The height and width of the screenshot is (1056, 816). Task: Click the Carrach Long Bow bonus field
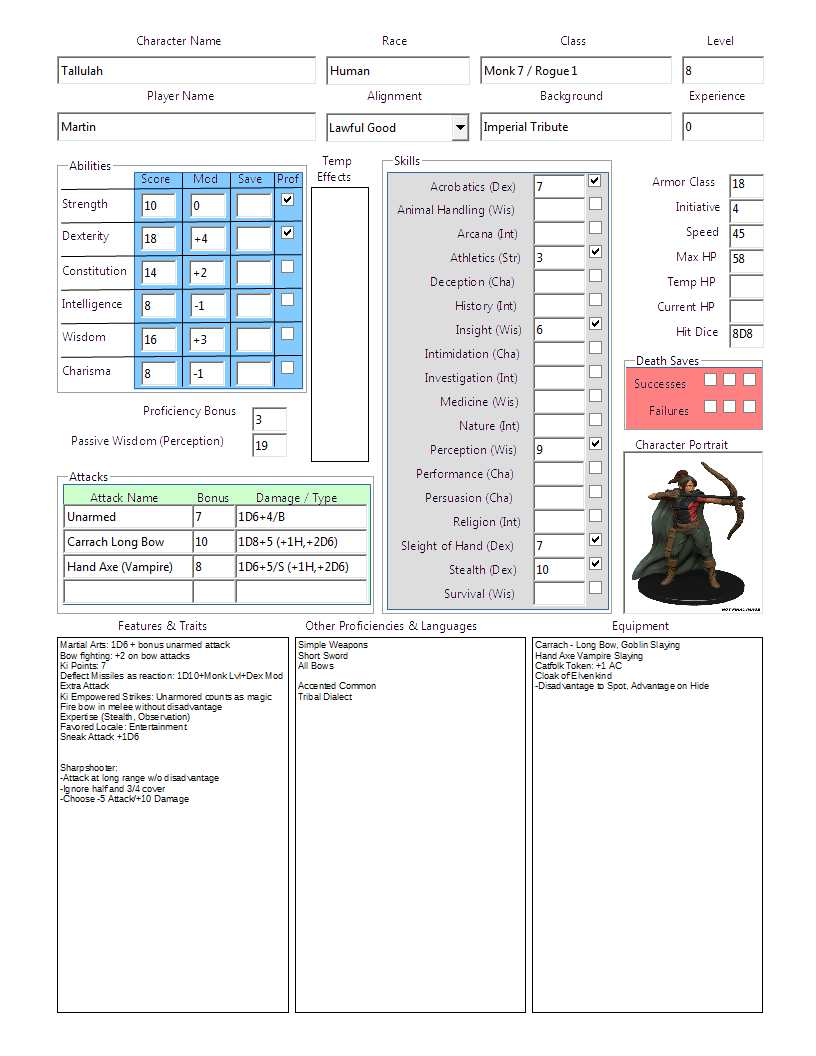point(214,541)
